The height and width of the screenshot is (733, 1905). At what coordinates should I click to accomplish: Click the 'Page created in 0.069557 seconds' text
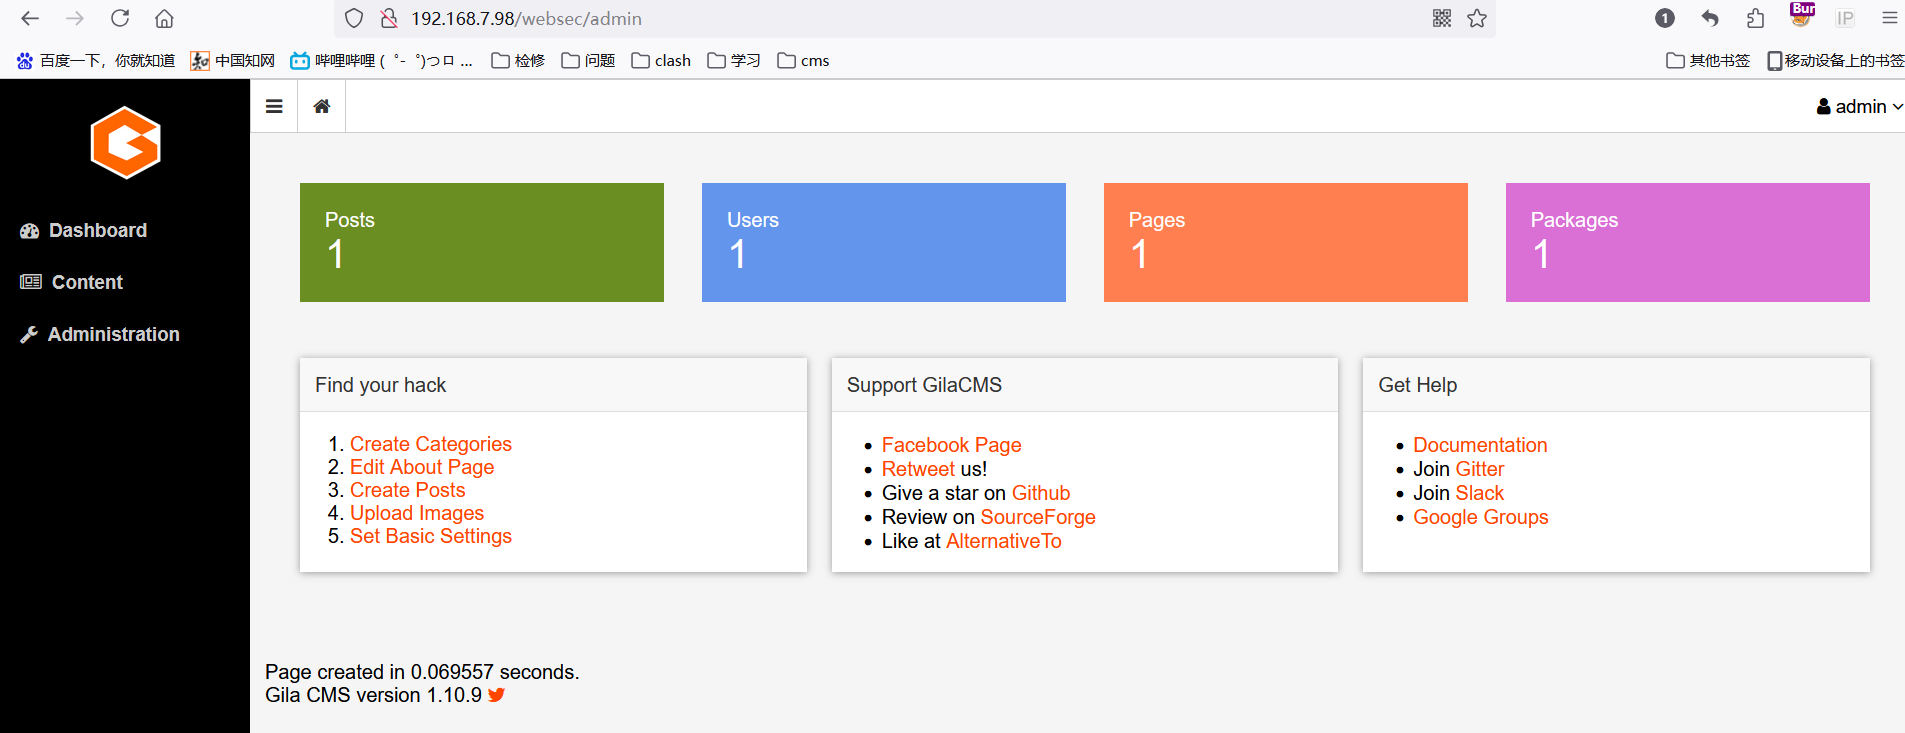(x=422, y=672)
